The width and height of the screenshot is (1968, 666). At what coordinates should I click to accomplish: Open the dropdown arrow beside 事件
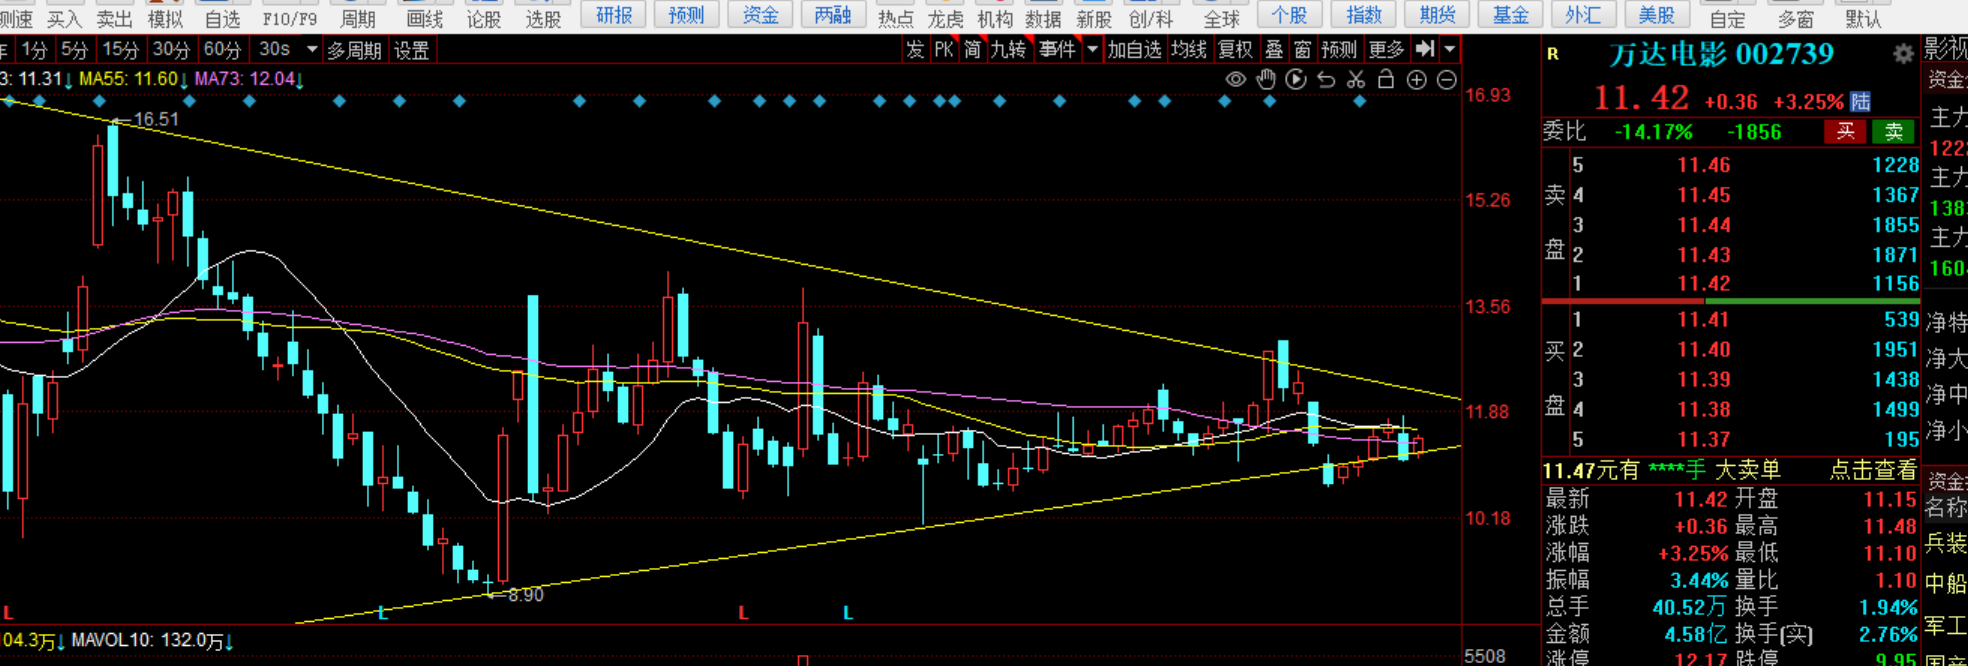(1092, 49)
